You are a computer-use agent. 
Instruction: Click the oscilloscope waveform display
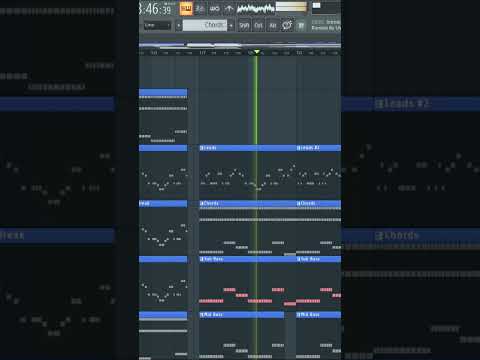pyautogui.click(x=256, y=9)
